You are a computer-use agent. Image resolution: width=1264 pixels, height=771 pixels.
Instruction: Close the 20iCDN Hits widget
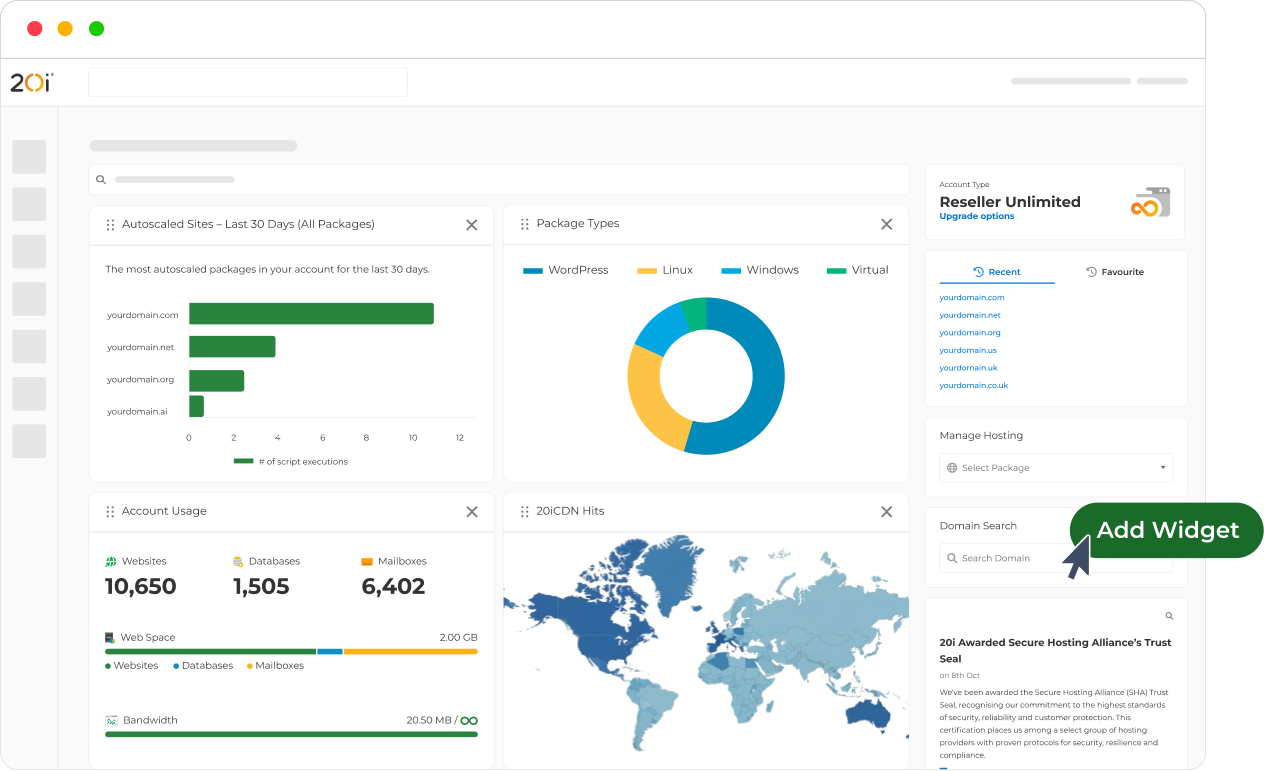(x=886, y=512)
